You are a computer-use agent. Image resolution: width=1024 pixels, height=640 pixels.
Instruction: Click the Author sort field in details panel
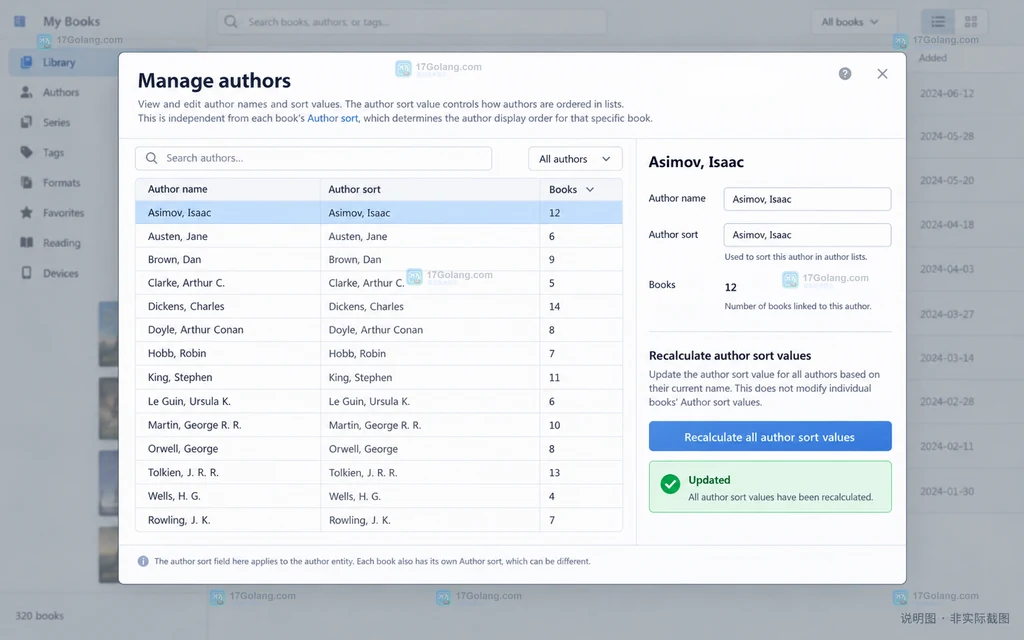807,234
